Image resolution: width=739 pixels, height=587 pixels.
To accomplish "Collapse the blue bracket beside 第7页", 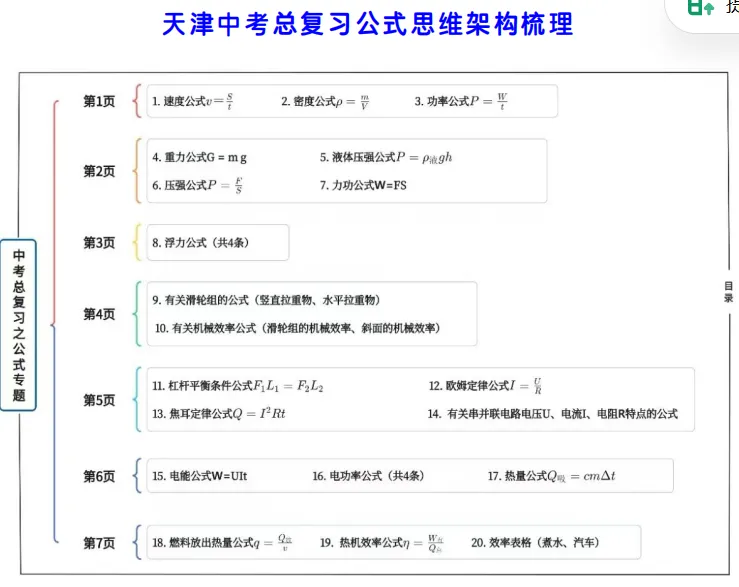I will pos(137,542).
